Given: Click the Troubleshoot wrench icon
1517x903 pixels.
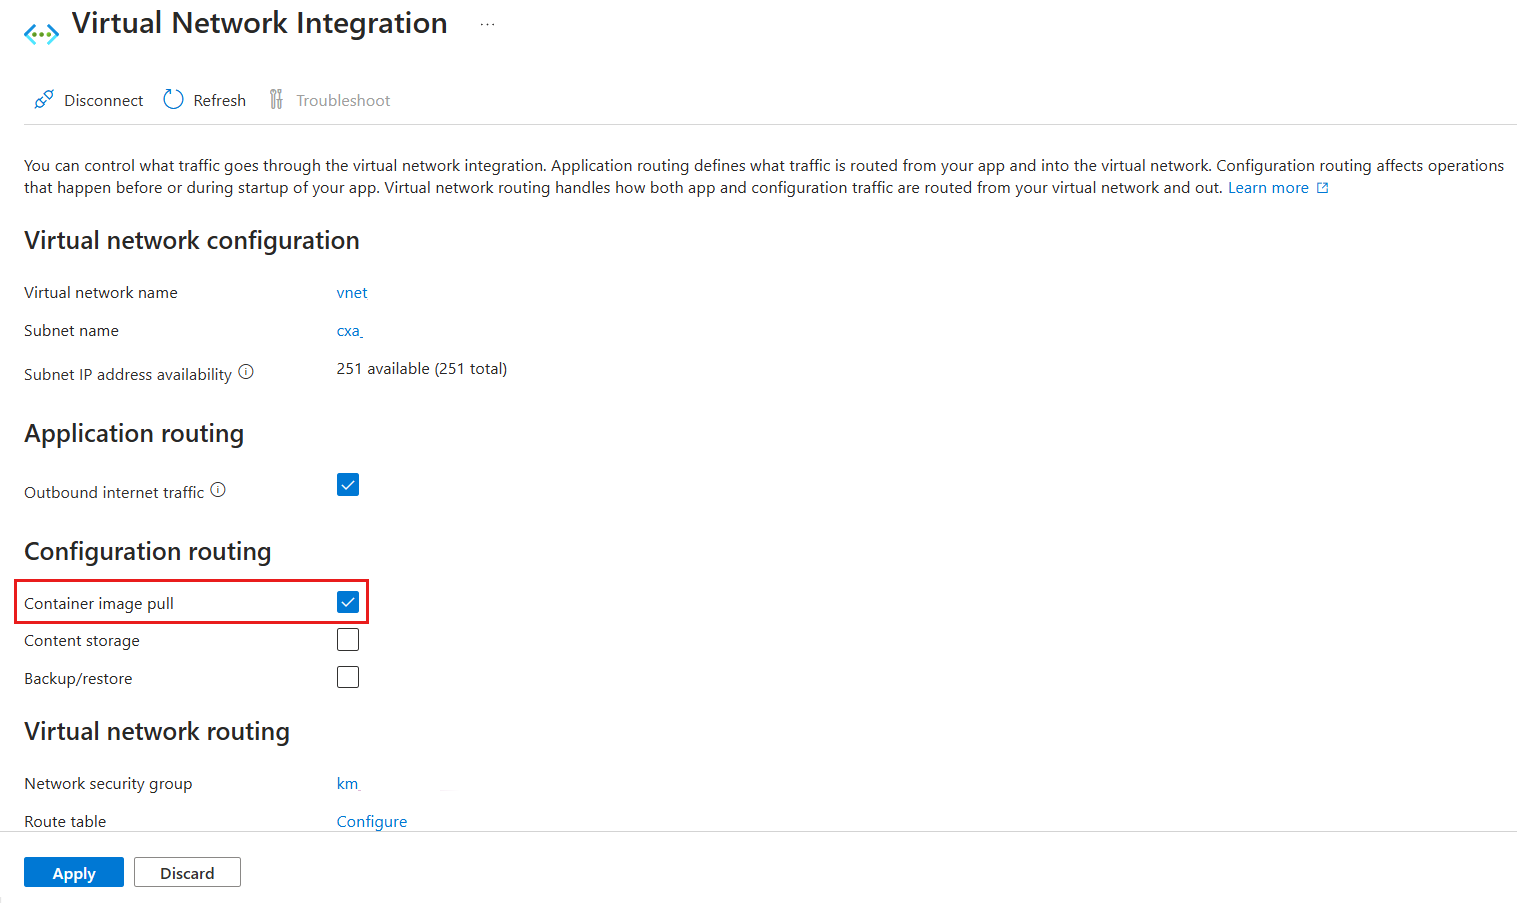Looking at the screenshot, I should coord(276,99).
